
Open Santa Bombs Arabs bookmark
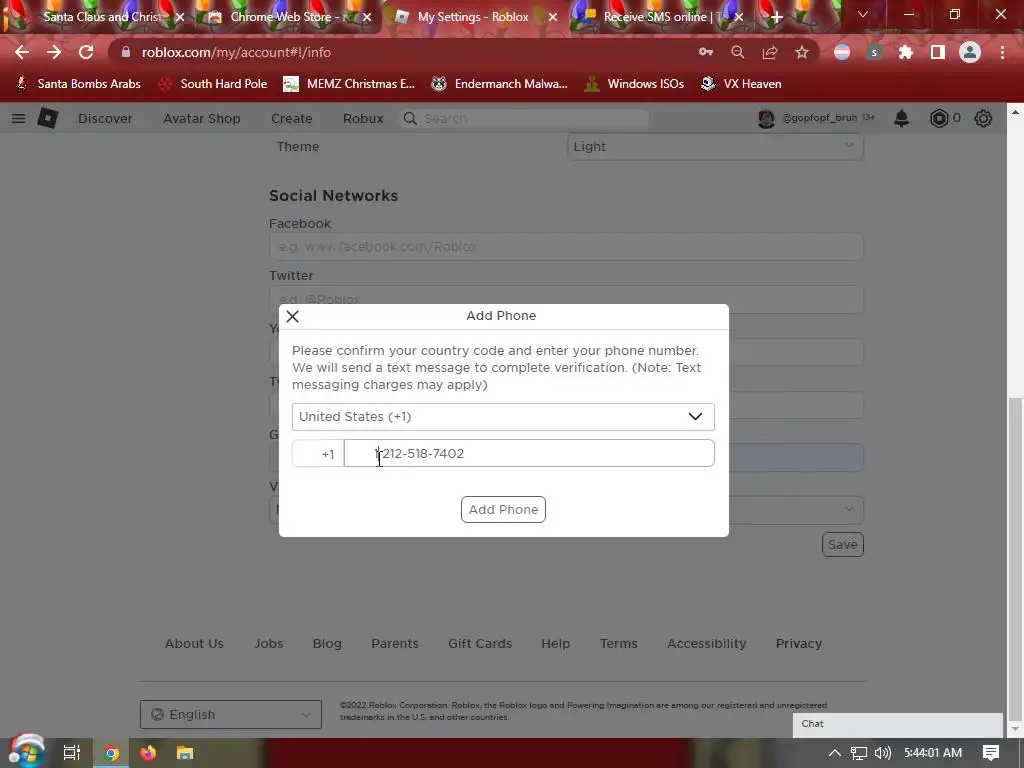coord(78,84)
